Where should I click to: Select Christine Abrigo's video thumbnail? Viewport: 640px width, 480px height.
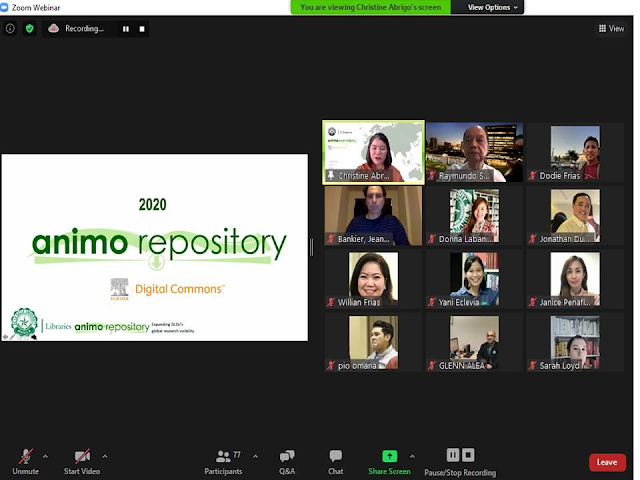373,152
